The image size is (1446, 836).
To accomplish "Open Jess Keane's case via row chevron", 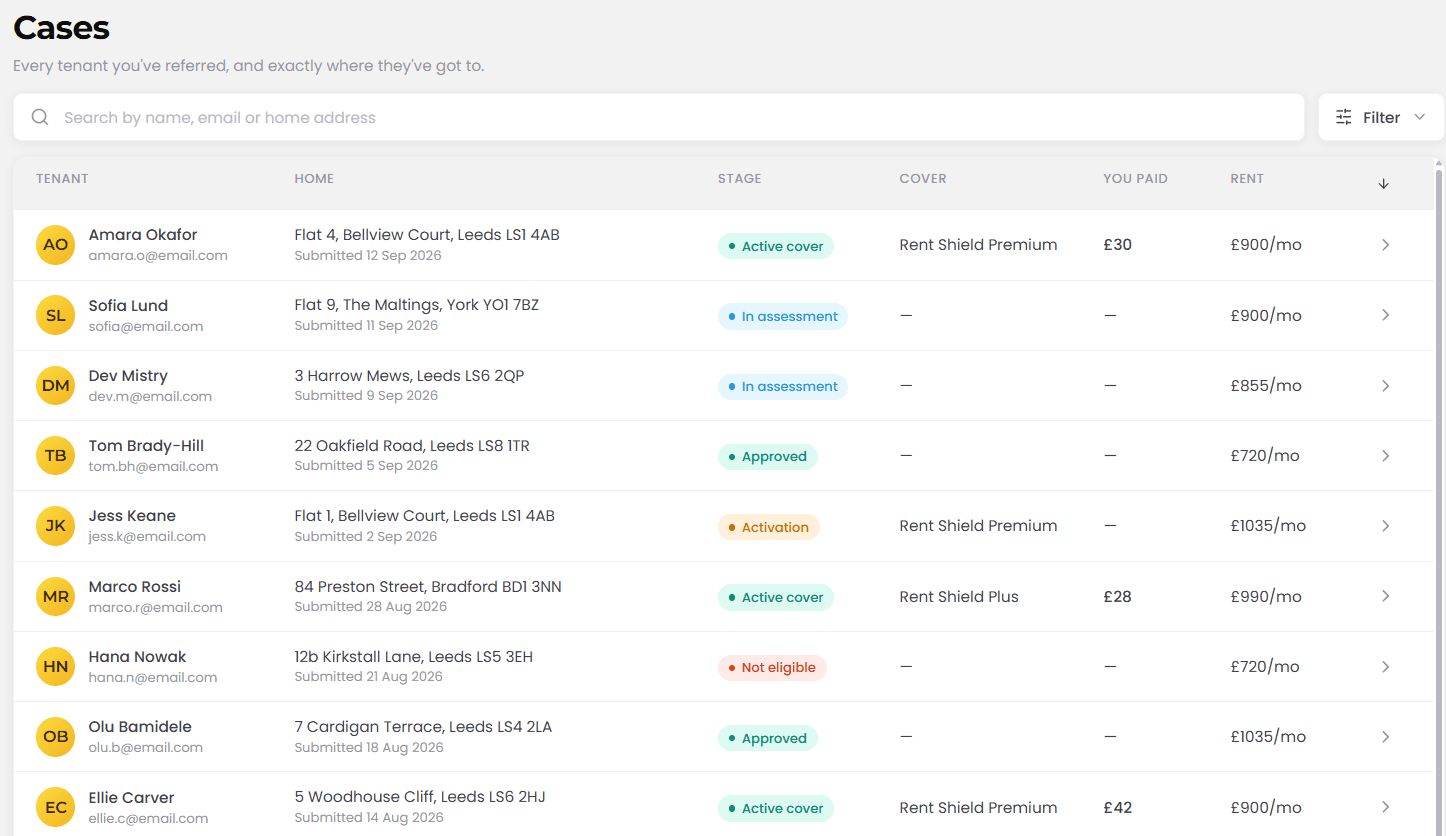I will (x=1385, y=526).
